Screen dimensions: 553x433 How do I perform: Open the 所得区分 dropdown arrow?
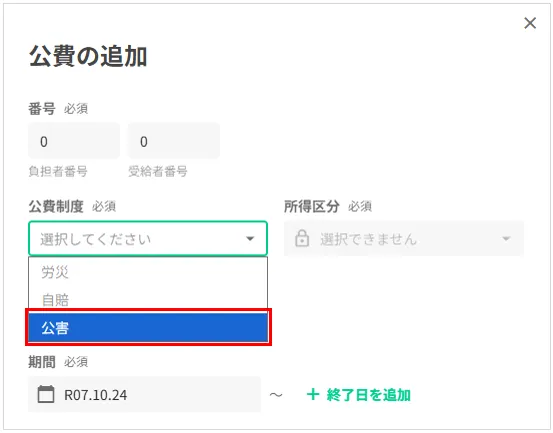pyautogui.click(x=506, y=239)
